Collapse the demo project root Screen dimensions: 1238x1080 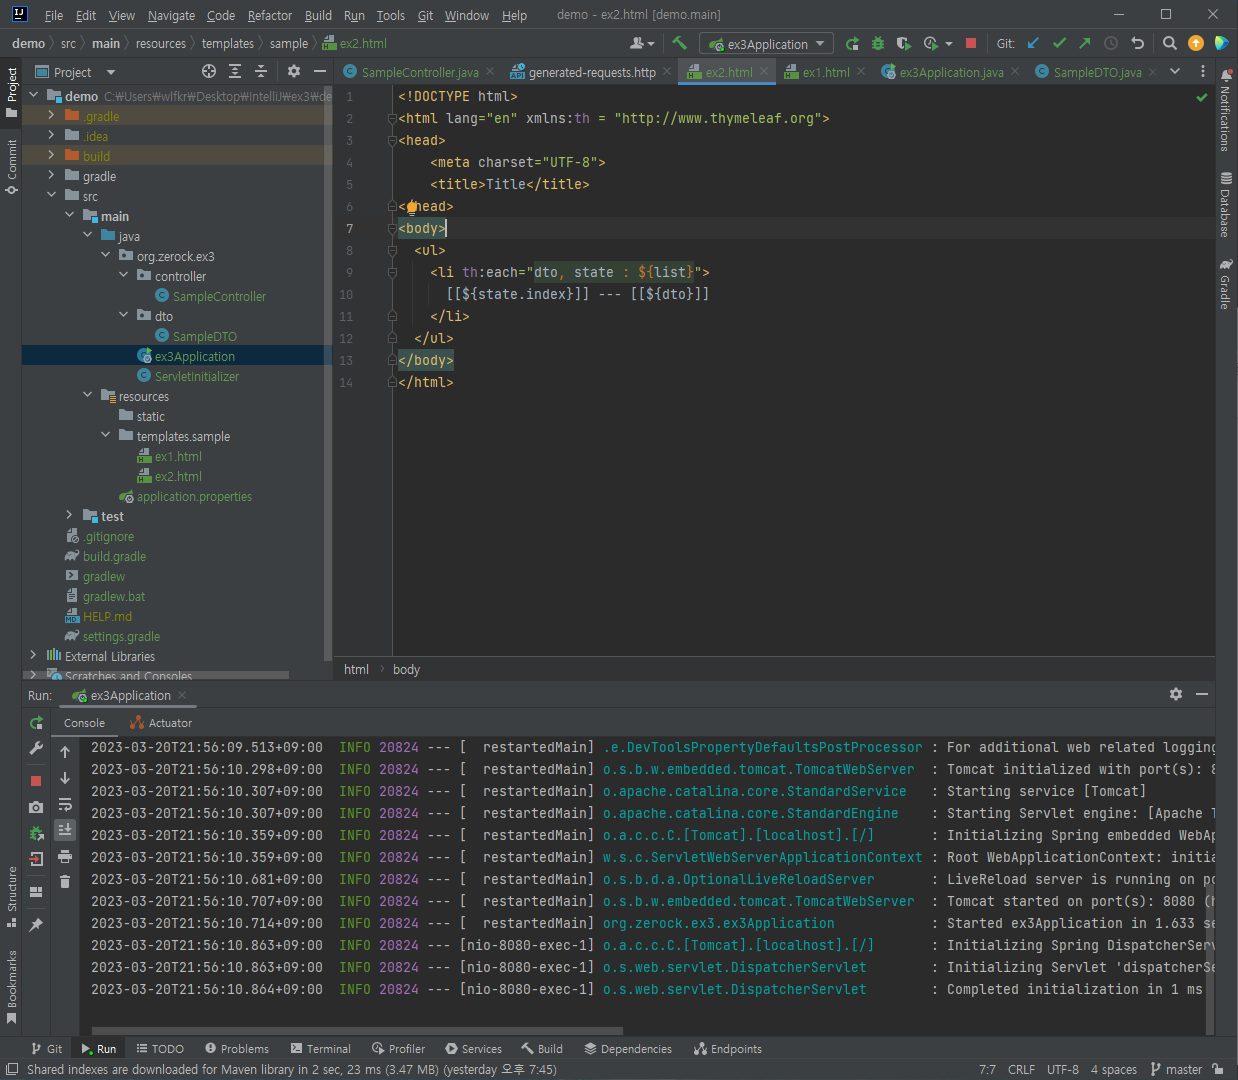click(x=33, y=96)
